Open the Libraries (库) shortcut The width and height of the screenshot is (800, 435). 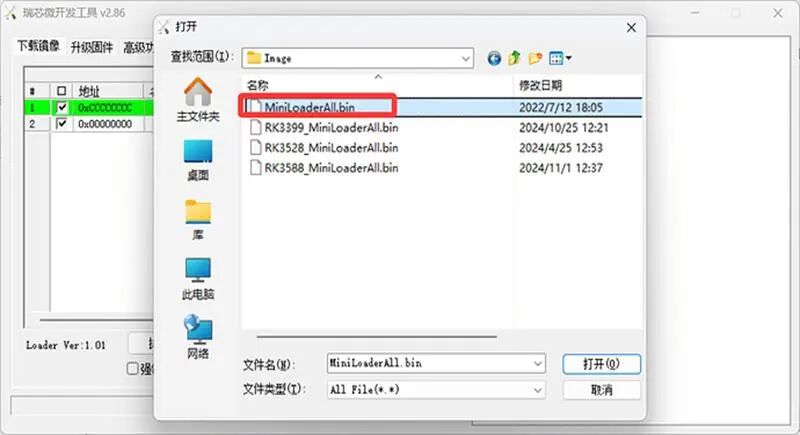tap(198, 219)
